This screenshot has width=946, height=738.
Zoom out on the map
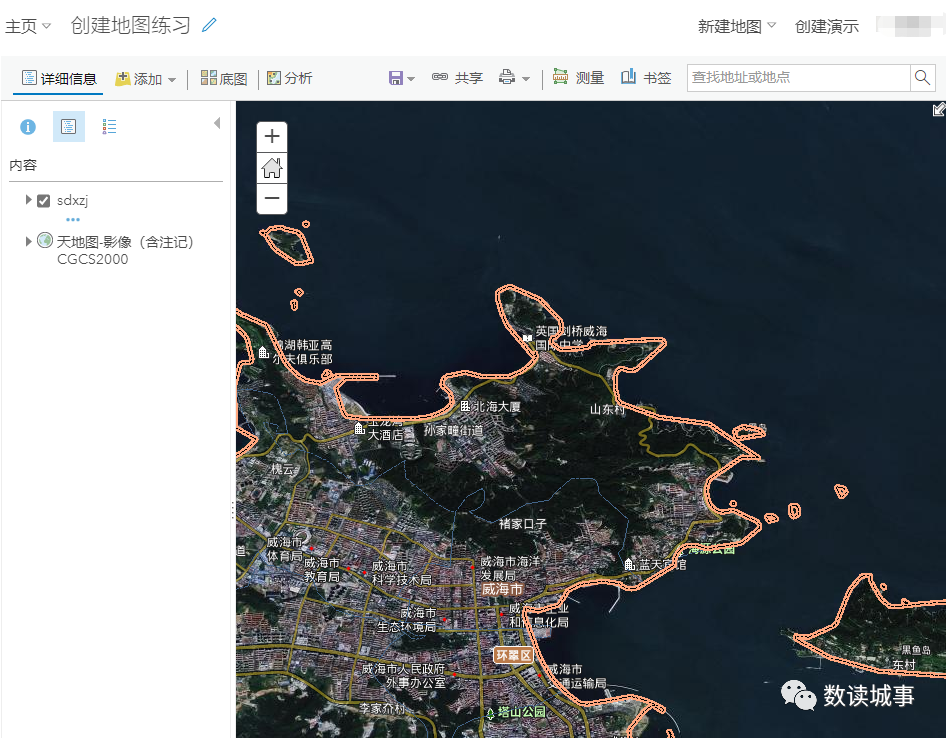click(x=272, y=199)
